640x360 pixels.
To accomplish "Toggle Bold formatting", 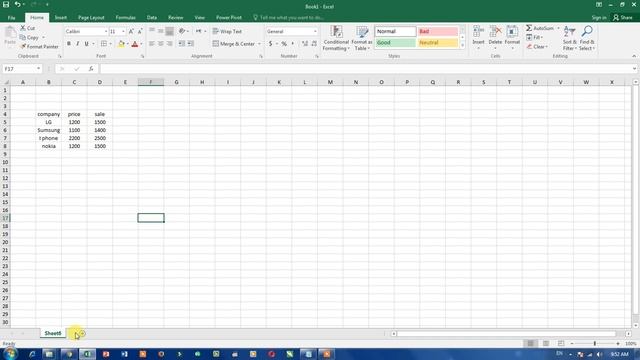I will pos(69,44).
